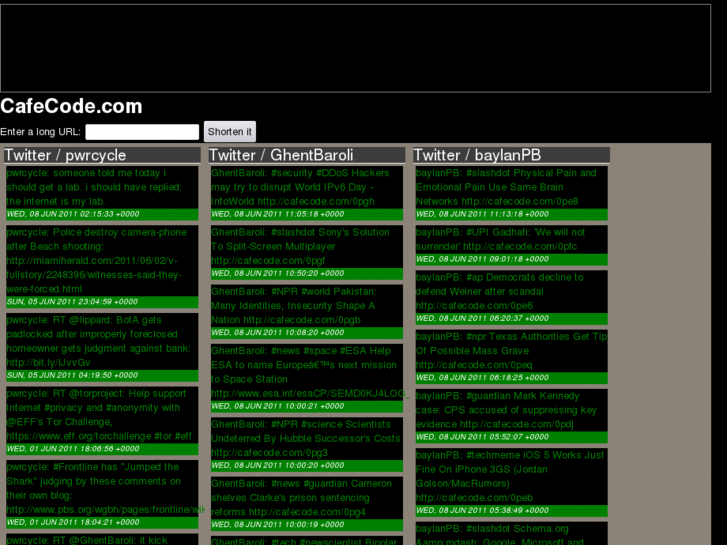Click timestamp WED, 01 JUN 2011 18:04:21 +0000
The image size is (727, 545).
[73, 522]
